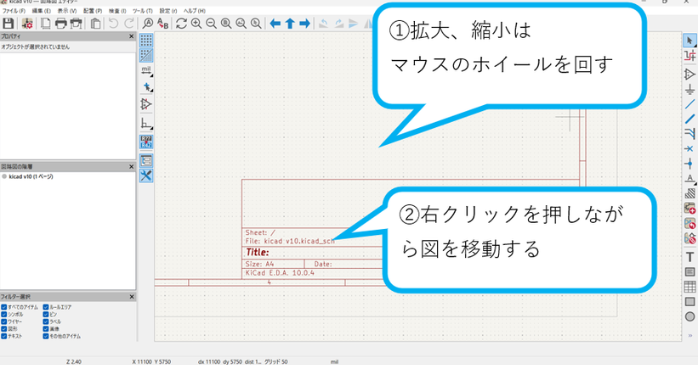Click blue up arrow navigate up

pyautogui.click(x=290, y=23)
